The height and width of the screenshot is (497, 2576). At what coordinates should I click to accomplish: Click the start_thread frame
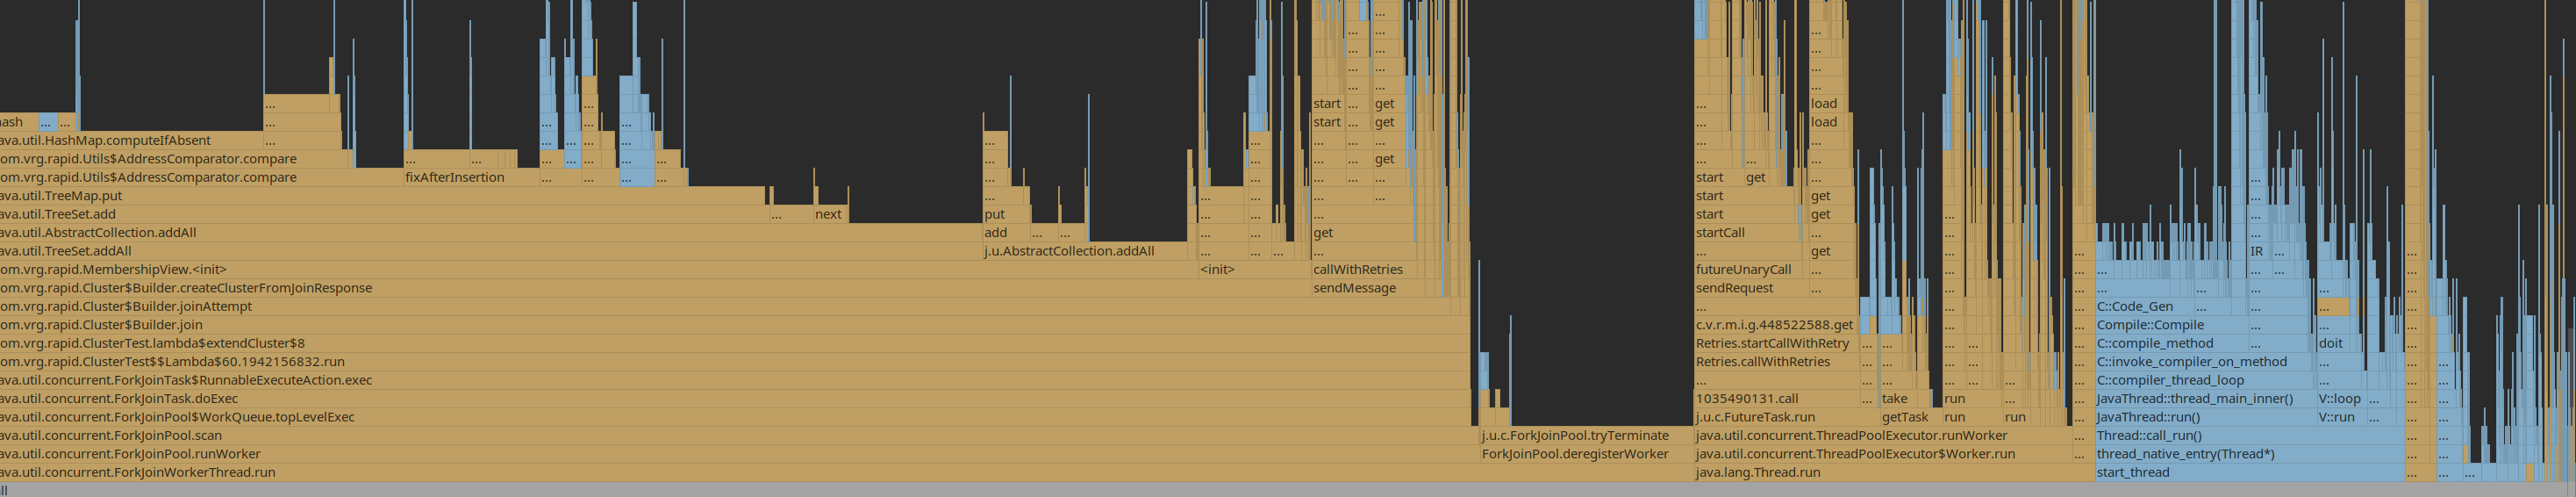tap(2250, 473)
